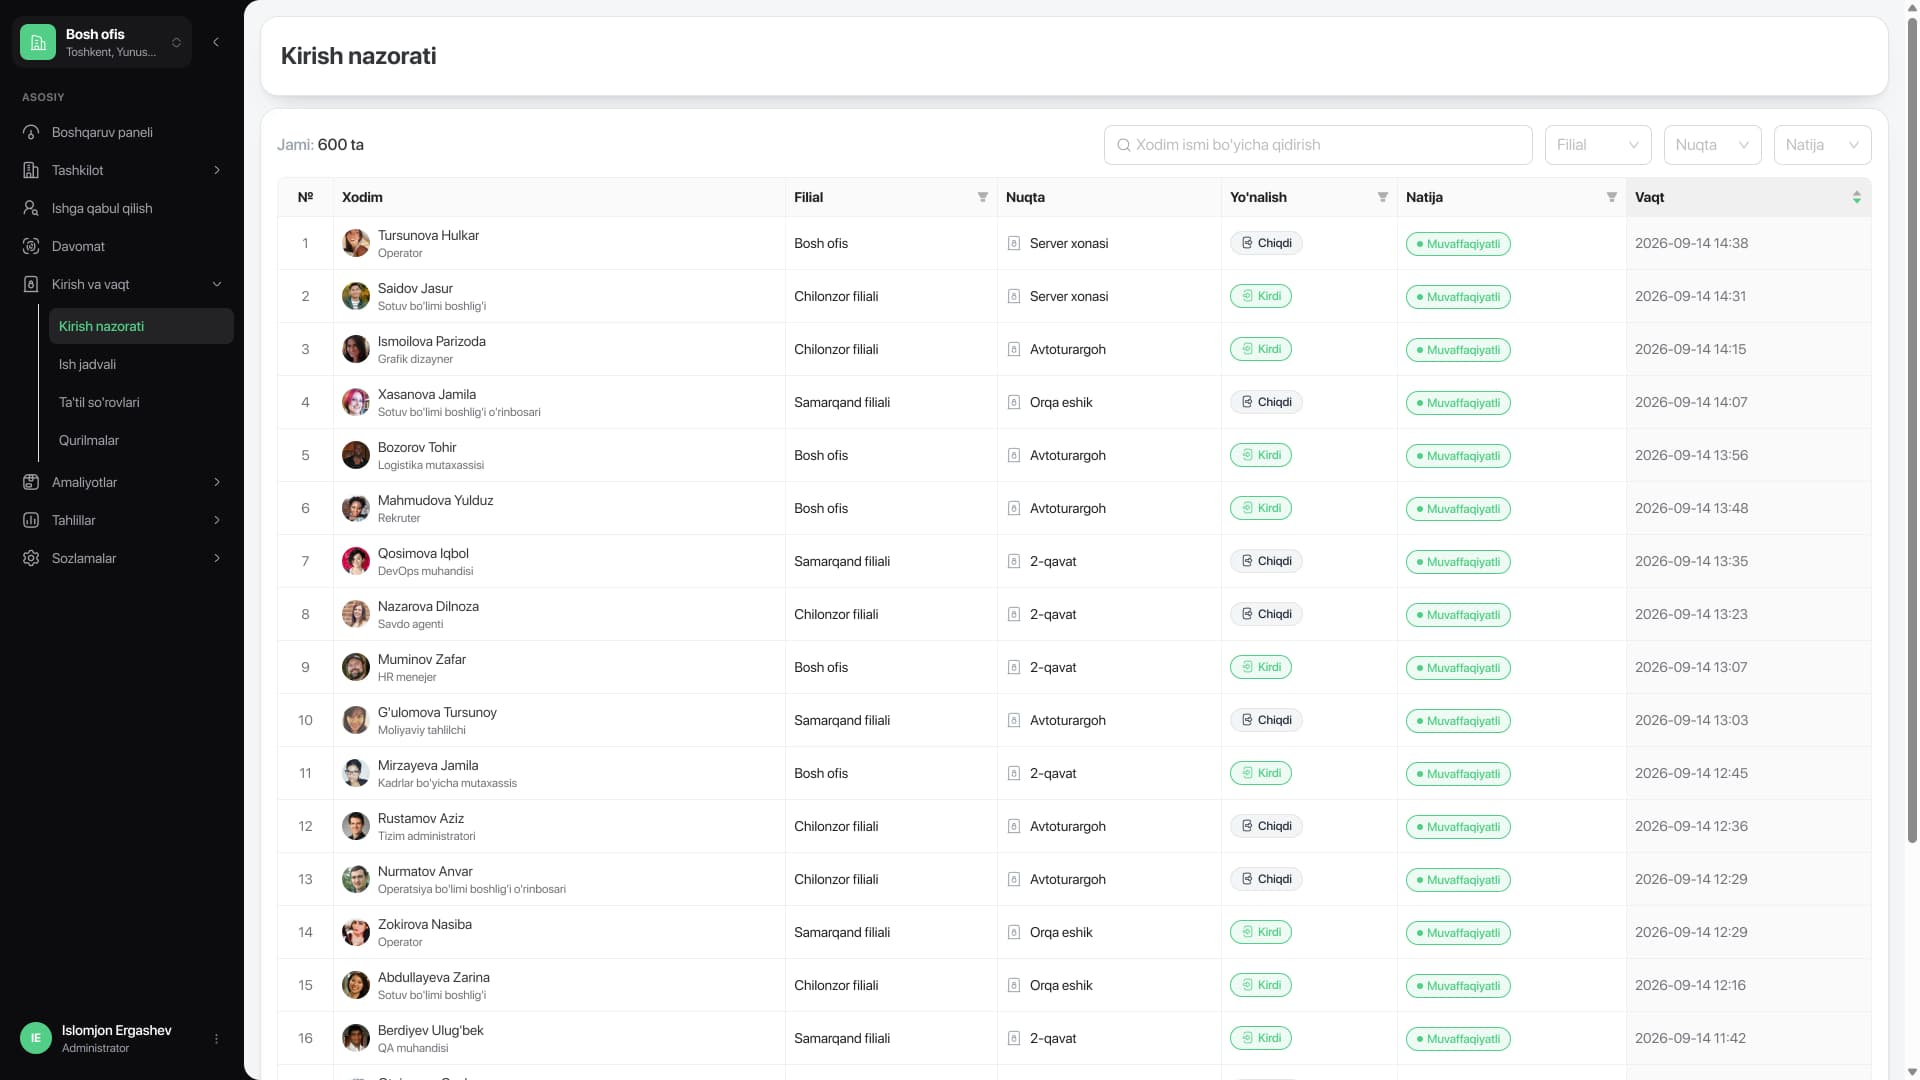
Task: Select Kirish nazorati in the sidebar
Action: click(141, 326)
